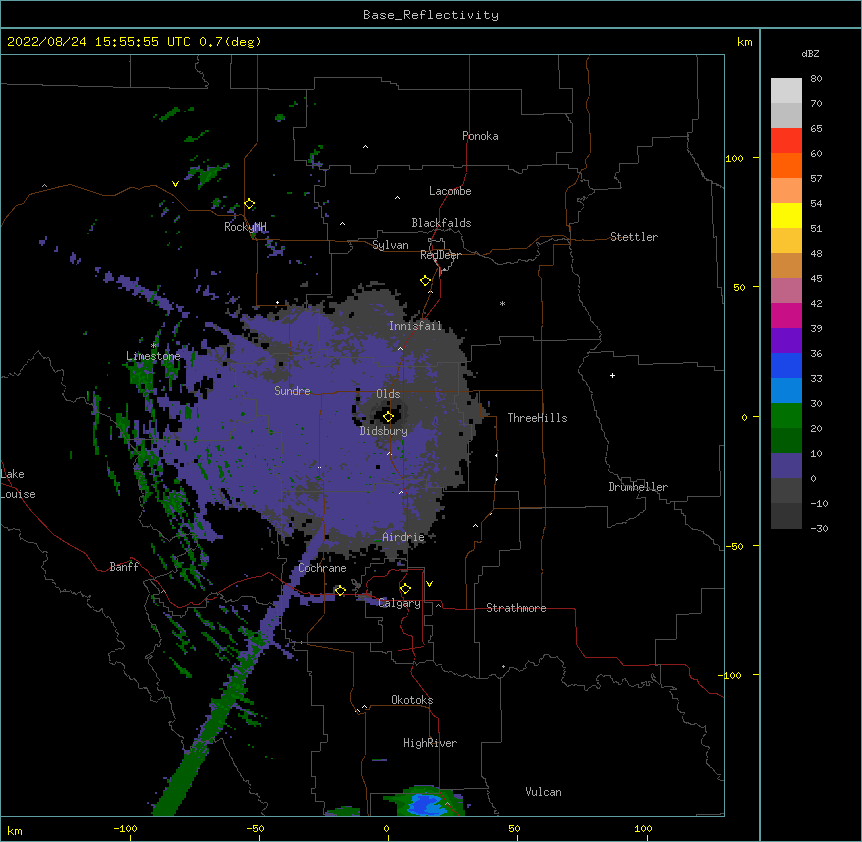Click the white plus marker north of Drumheller
The width and height of the screenshot is (862, 842).
pyautogui.click(x=612, y=375)
